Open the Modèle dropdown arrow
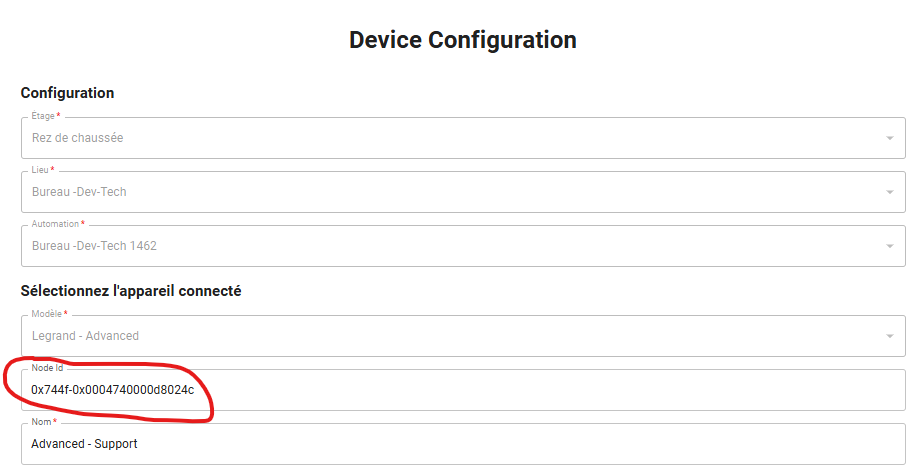This screenshot has height=469, width=916. point(889,336)
